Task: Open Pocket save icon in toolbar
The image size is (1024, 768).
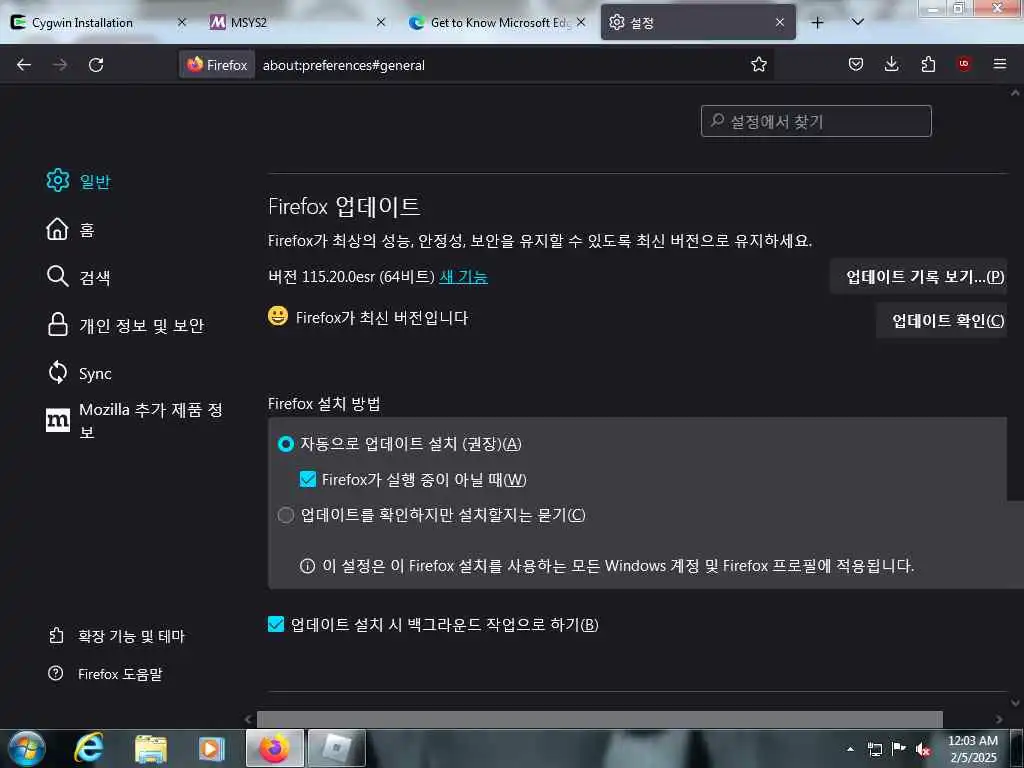Action: point(856,64)
